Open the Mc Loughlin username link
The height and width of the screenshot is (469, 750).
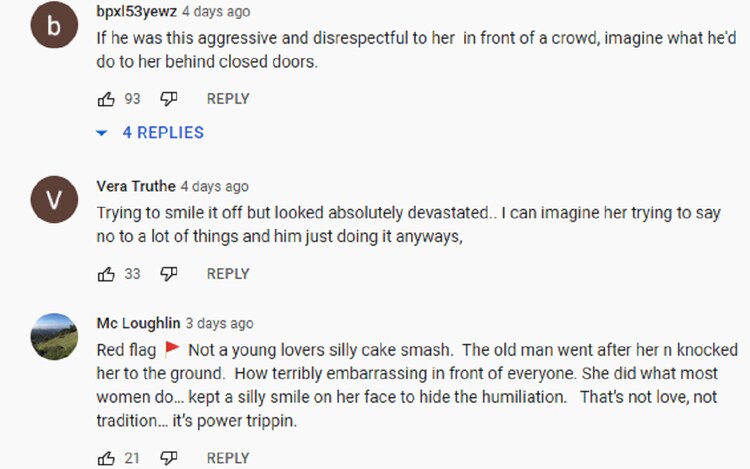point(138,323)
